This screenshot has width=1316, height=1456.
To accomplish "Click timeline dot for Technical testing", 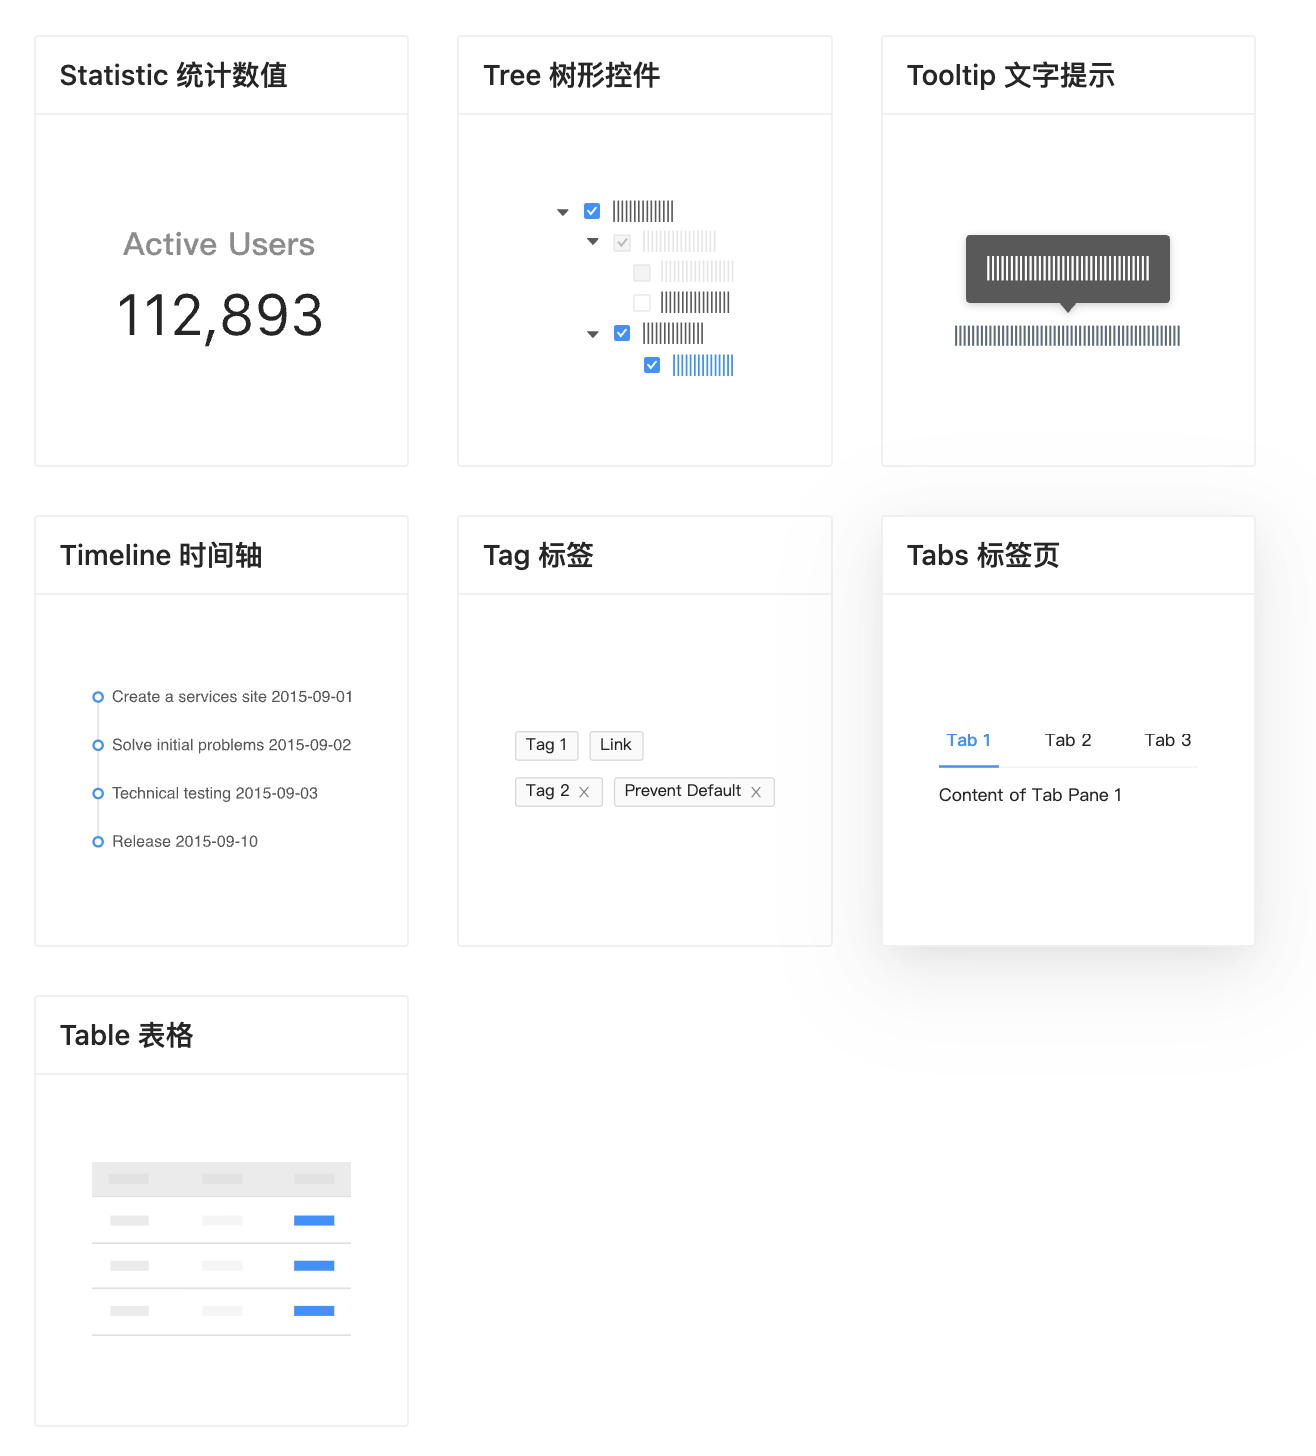I will tap(98, 793).
